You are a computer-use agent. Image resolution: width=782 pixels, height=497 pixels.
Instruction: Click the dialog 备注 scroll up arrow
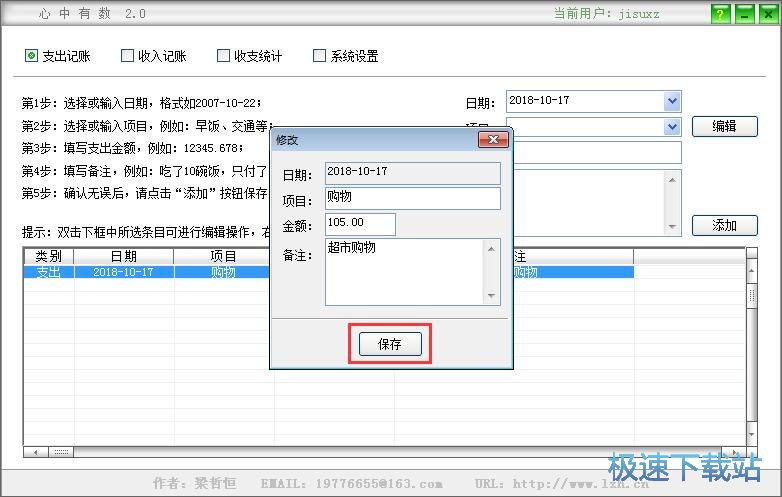pos(491,248)
